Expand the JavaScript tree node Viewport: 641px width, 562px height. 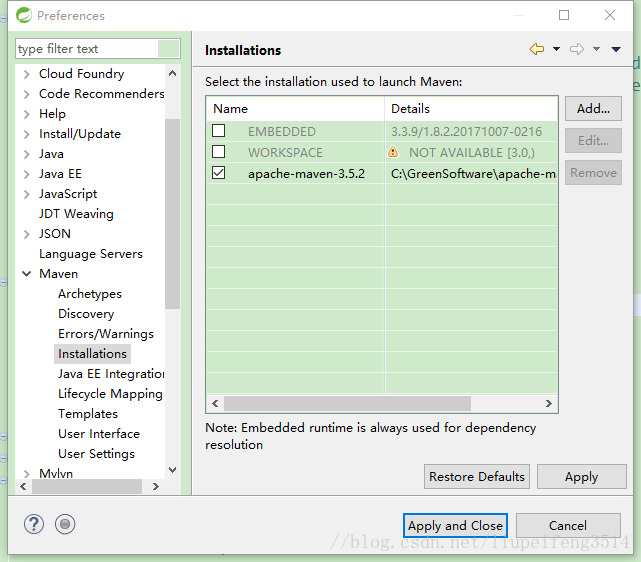pos(27,194)
